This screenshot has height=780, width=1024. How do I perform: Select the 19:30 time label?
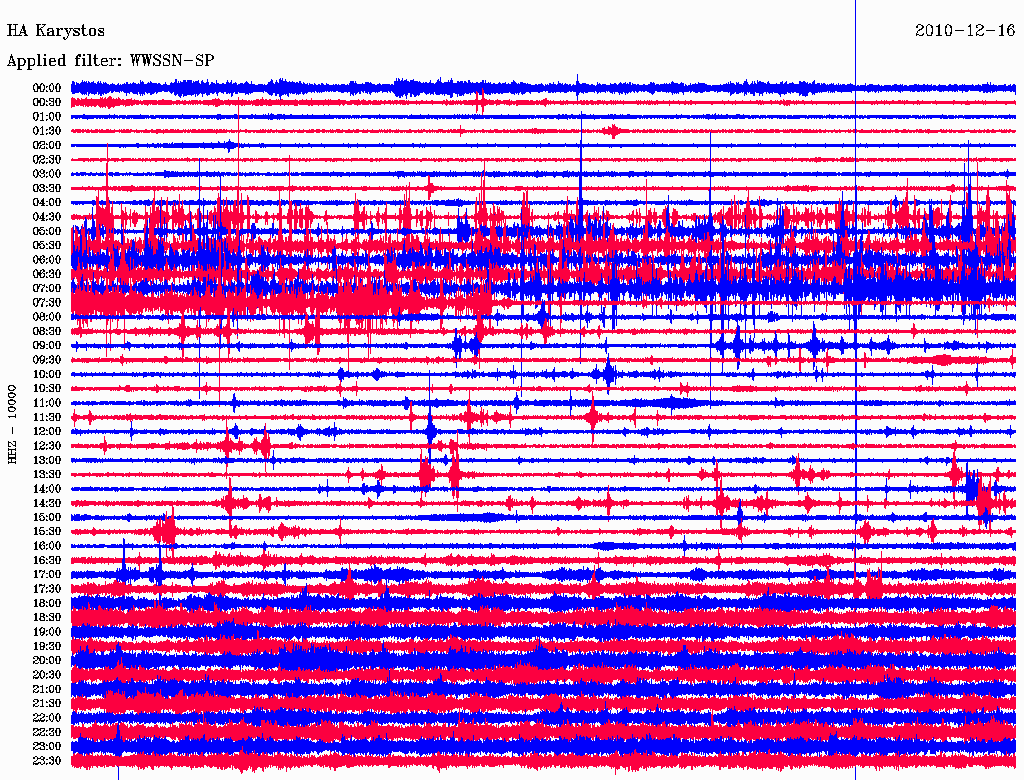(46, 646)
